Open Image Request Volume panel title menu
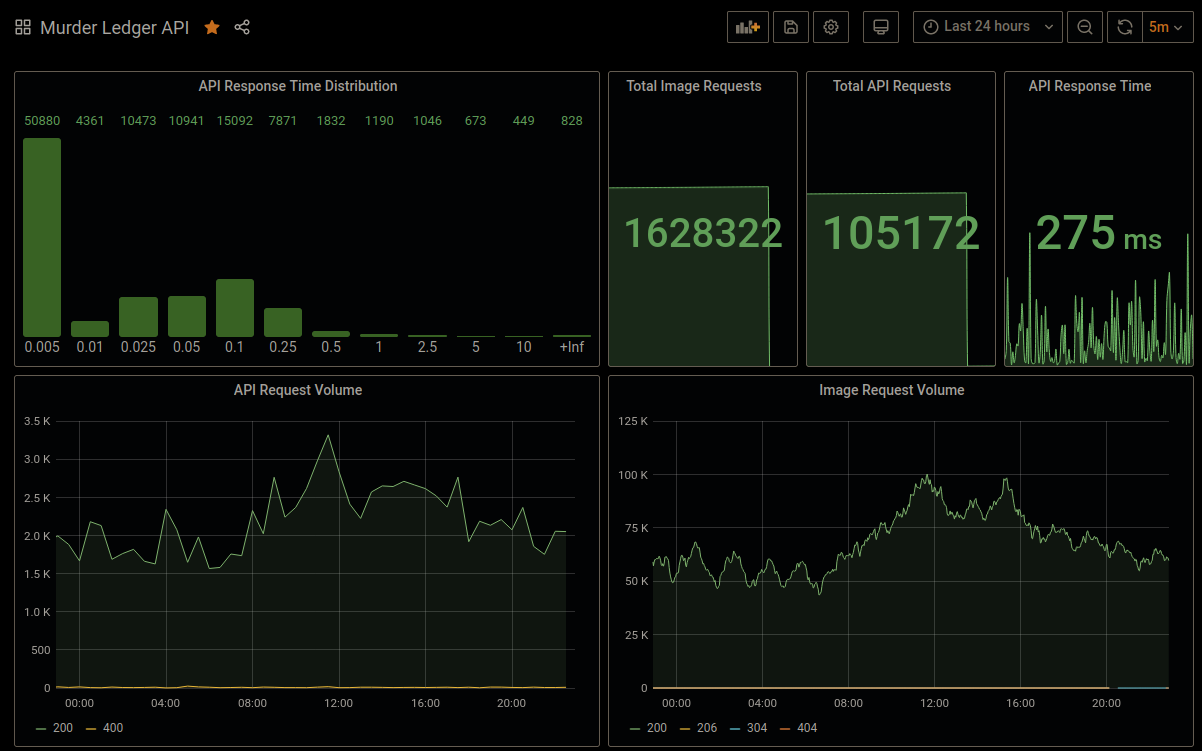Viewport: 1202px width, 751px height. (x=891, y=390)
